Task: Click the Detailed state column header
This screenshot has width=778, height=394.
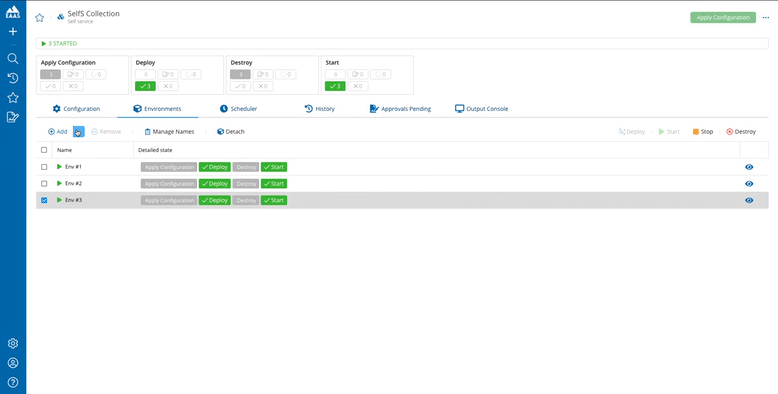Action: point(155,150)
